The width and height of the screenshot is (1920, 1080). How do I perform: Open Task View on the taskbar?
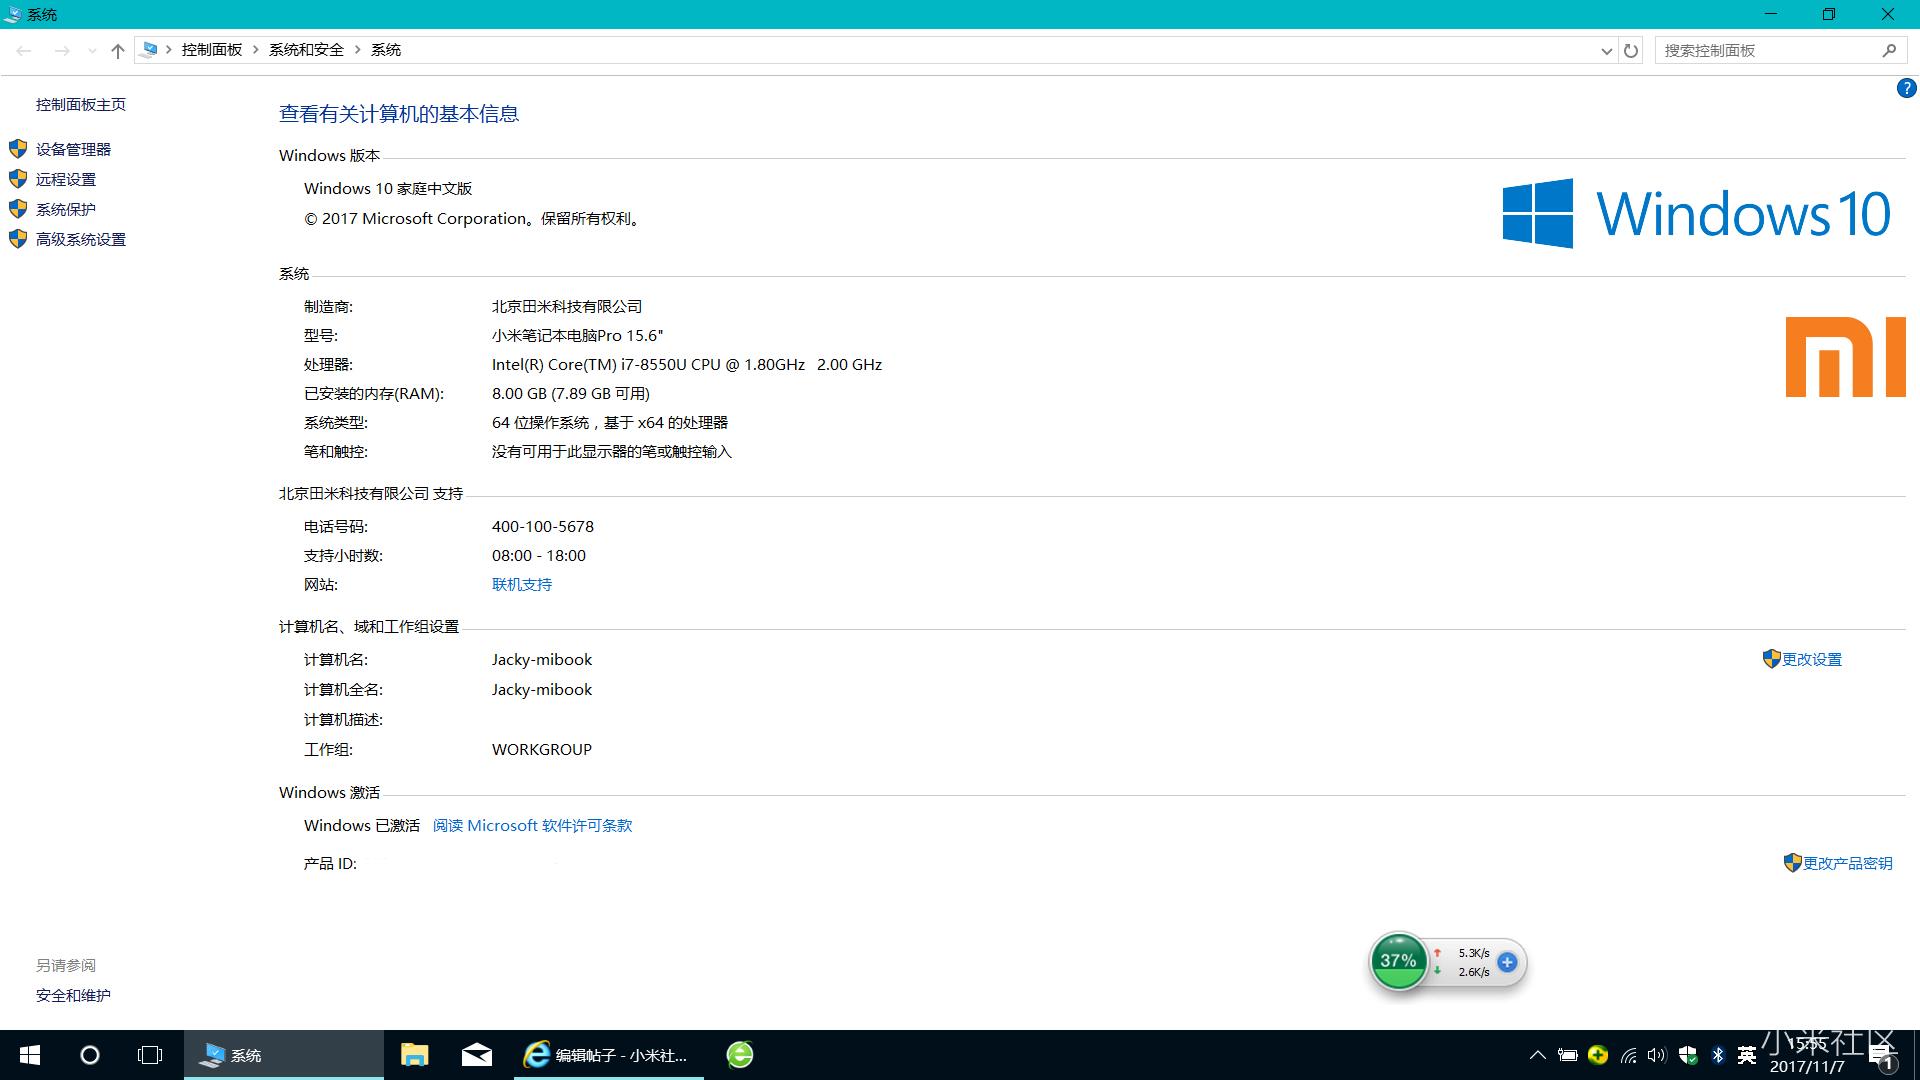150,1055
